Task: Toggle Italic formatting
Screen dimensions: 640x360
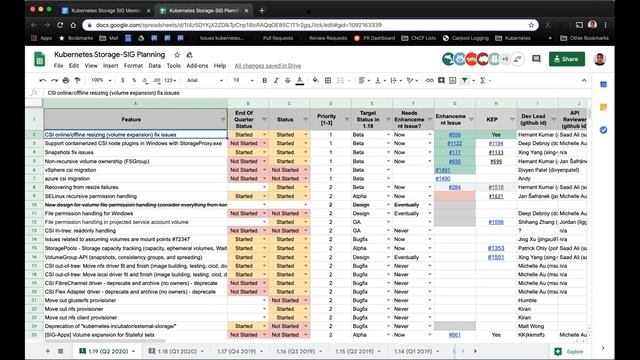Action: coord(276,80)
